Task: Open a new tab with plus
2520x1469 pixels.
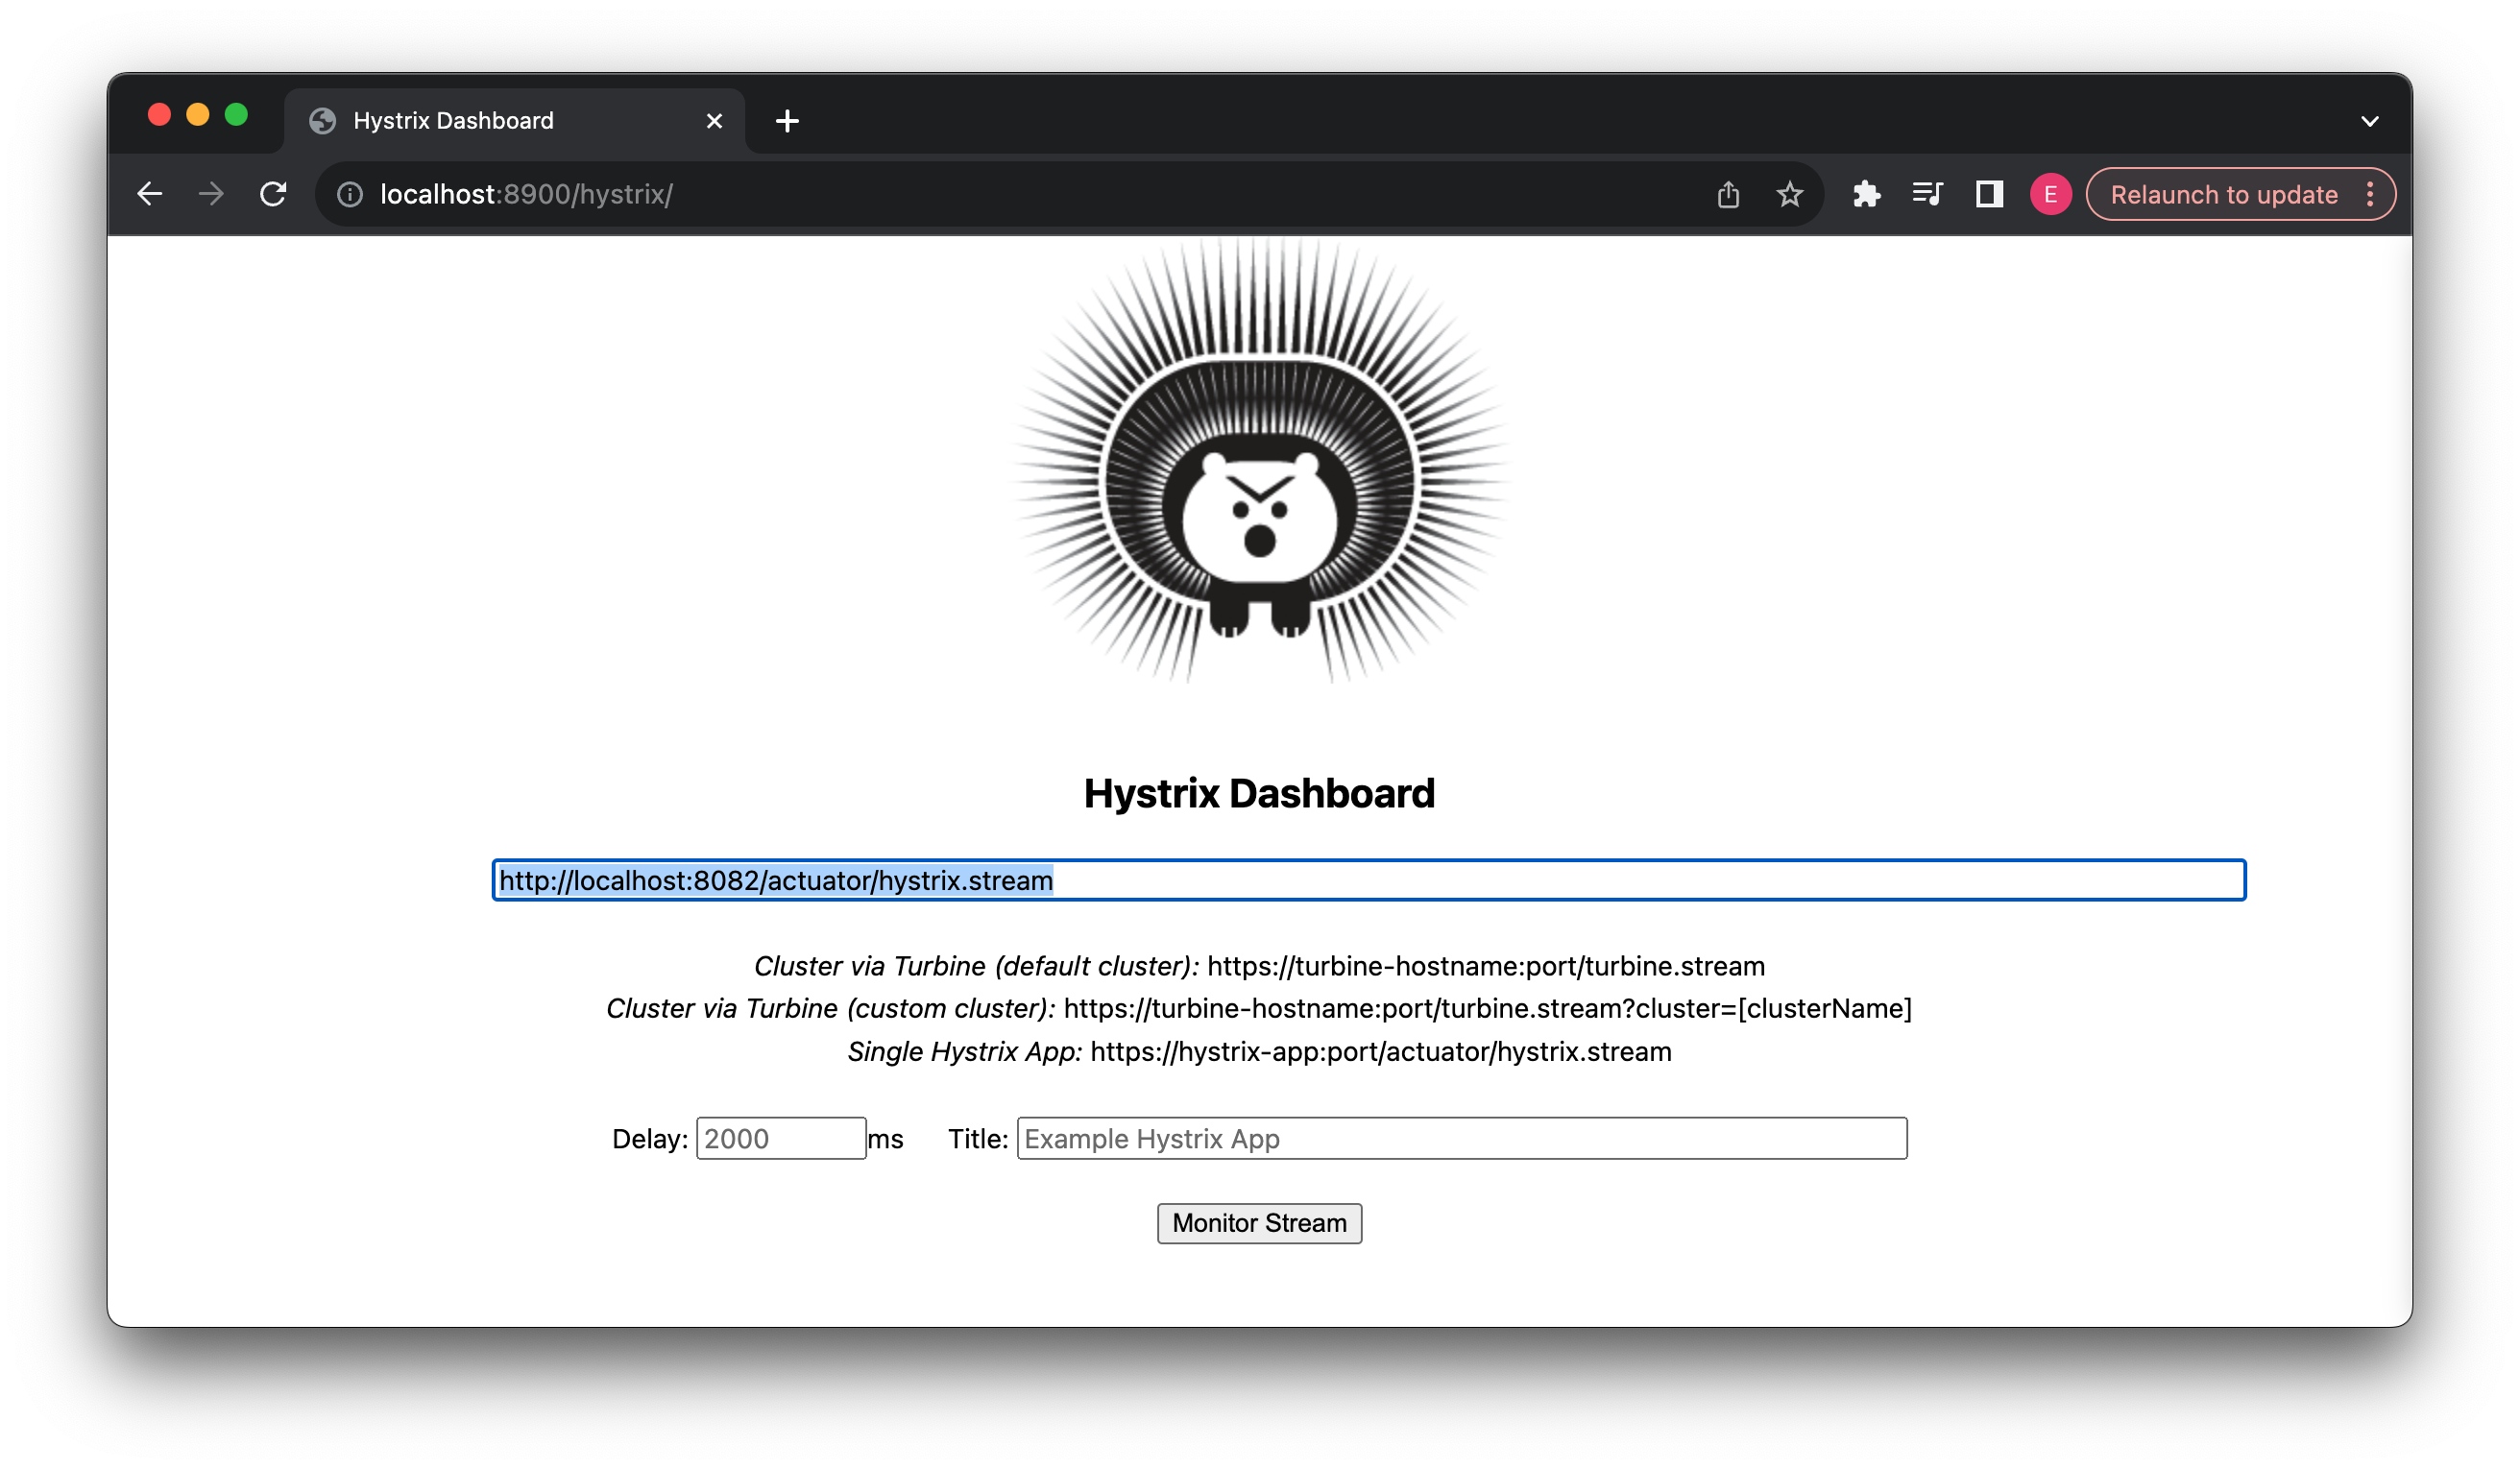Action: tap(787, 121)
